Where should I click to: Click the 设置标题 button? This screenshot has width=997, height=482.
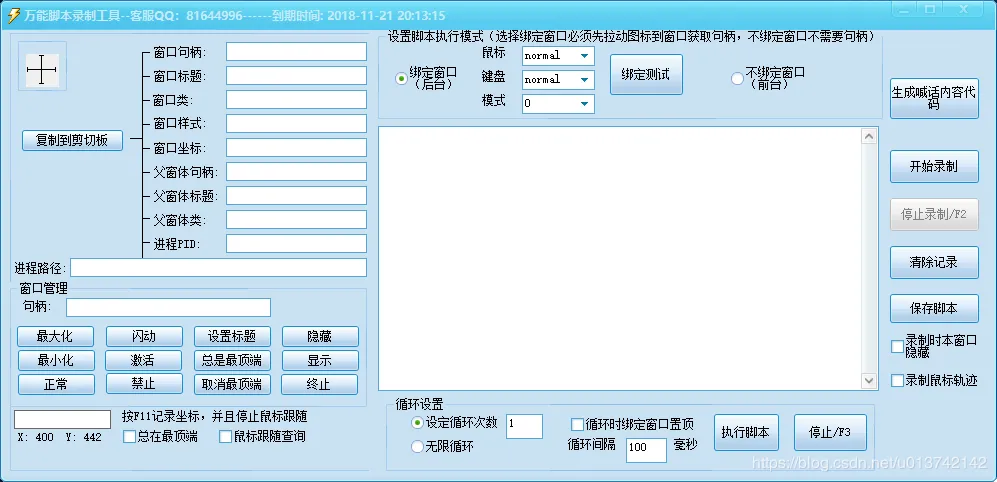[232, 336]
